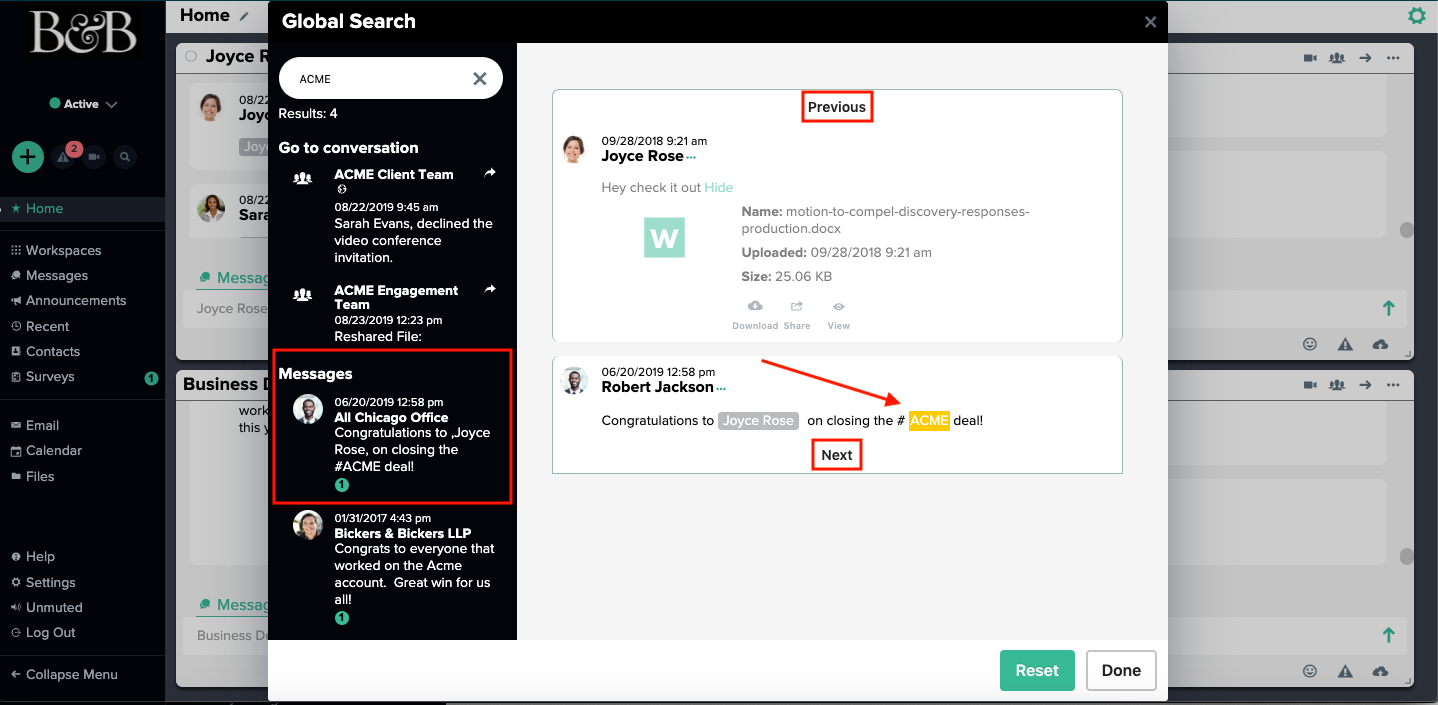The height and width of the screenshot is (705, 1438).
Task: Open options dots next to Robert Jackson name
Action: pos(721,388)
